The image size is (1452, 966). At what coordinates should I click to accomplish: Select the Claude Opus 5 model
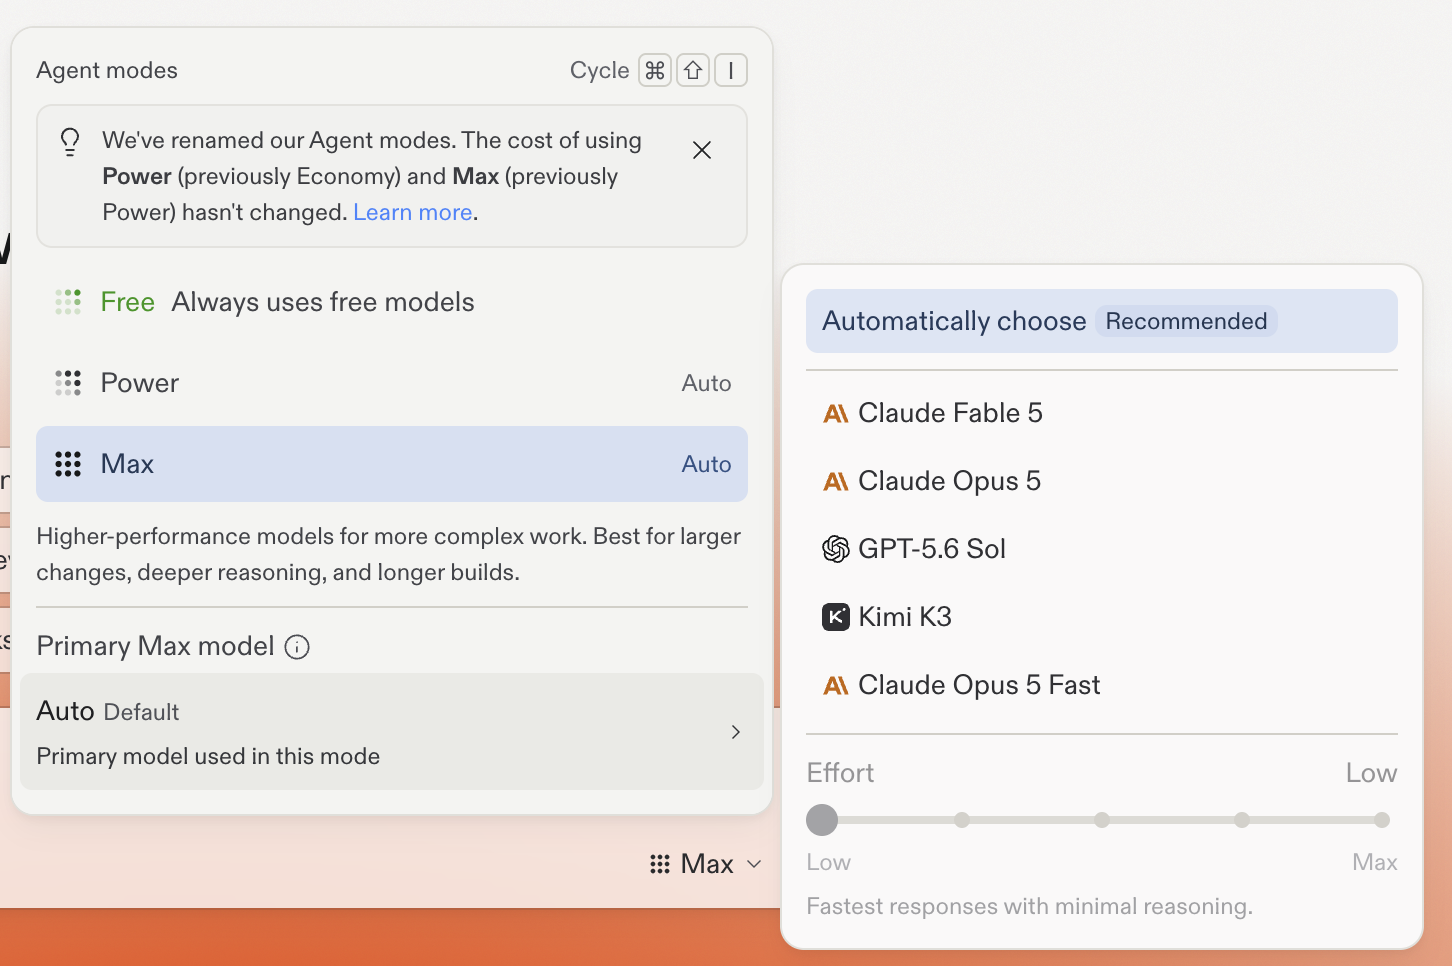(1102, 481)
